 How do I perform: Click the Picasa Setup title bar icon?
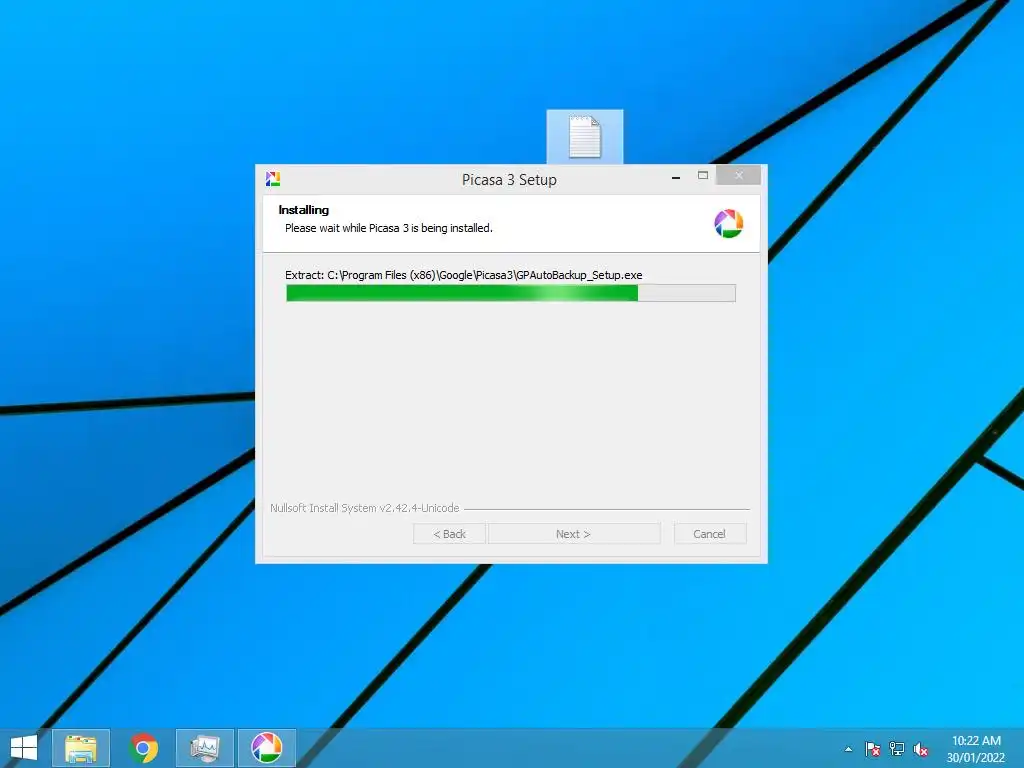coord(273,179)
